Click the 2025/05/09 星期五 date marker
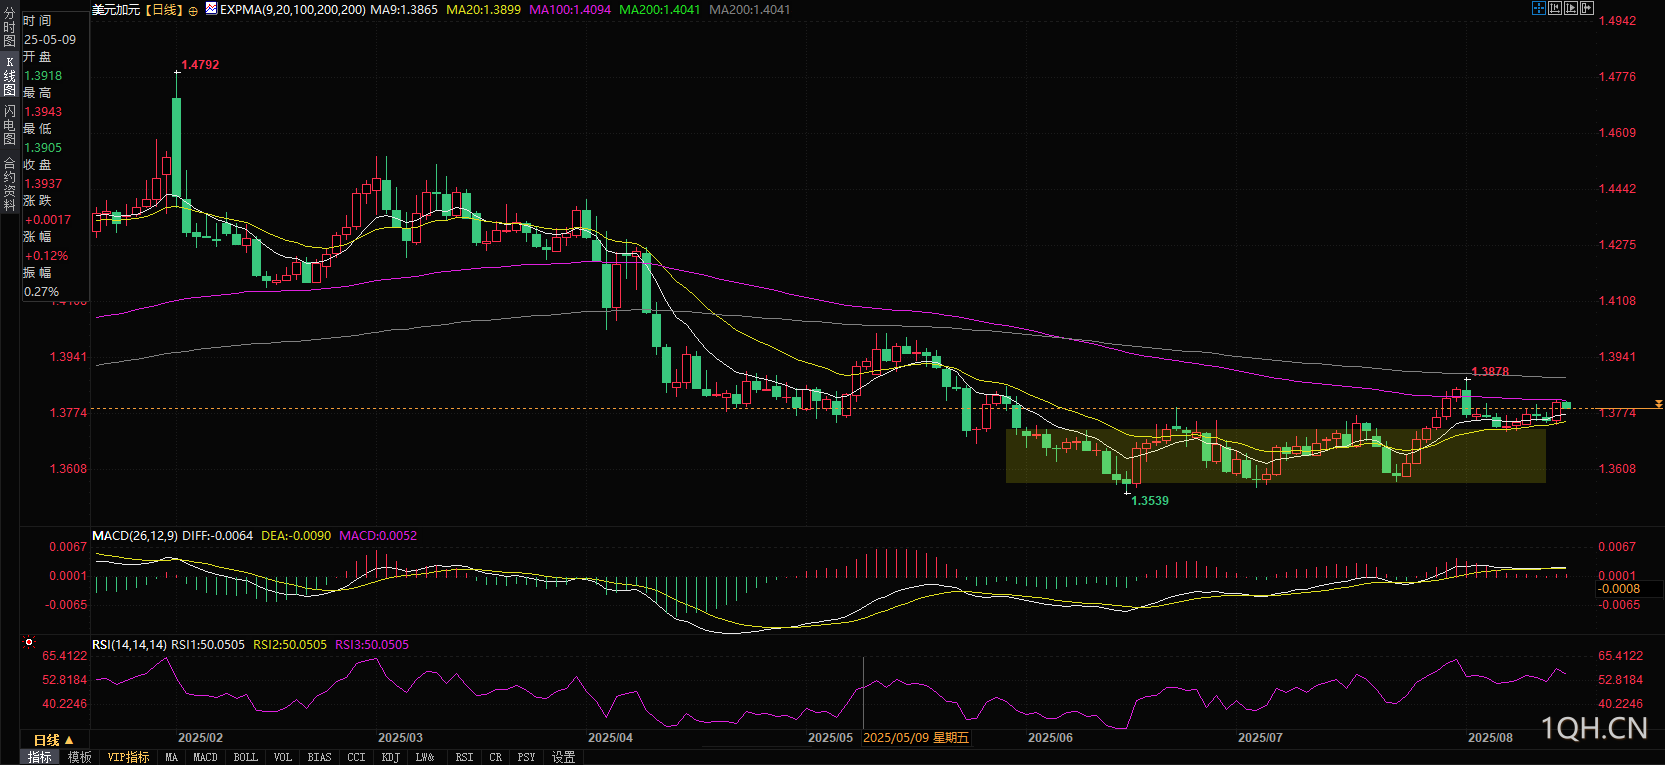 (915, 738)
